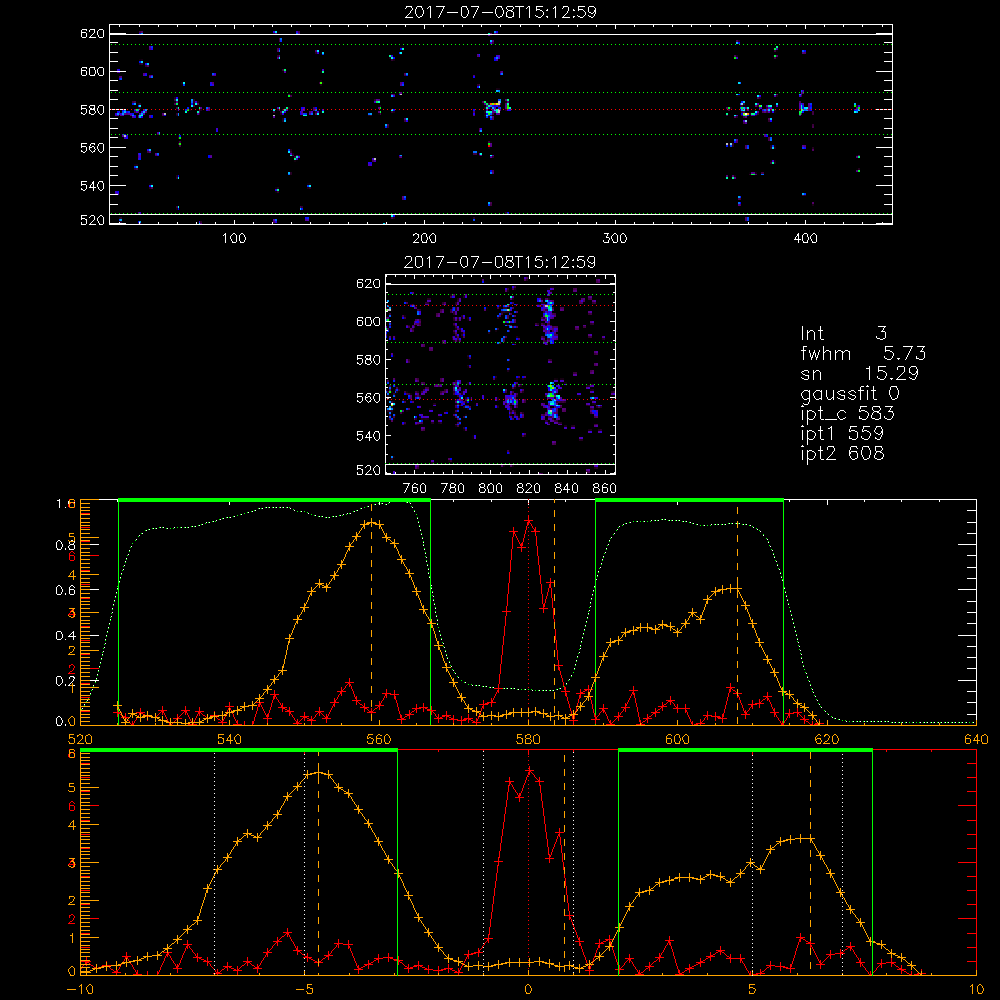Select the 'ipt_c 583' readout line
This screenshot has height=1000, width=1000.
[x=848, y=414]
